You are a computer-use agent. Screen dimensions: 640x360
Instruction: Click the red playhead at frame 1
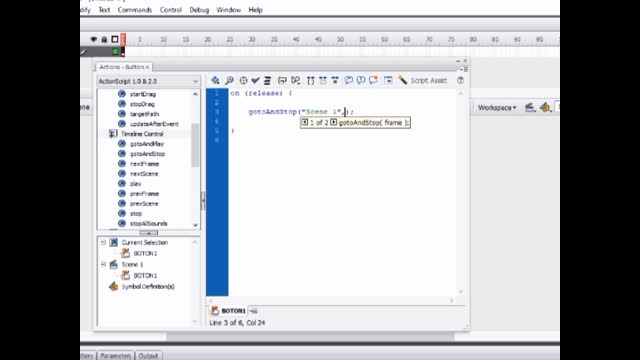pos(123,40)
